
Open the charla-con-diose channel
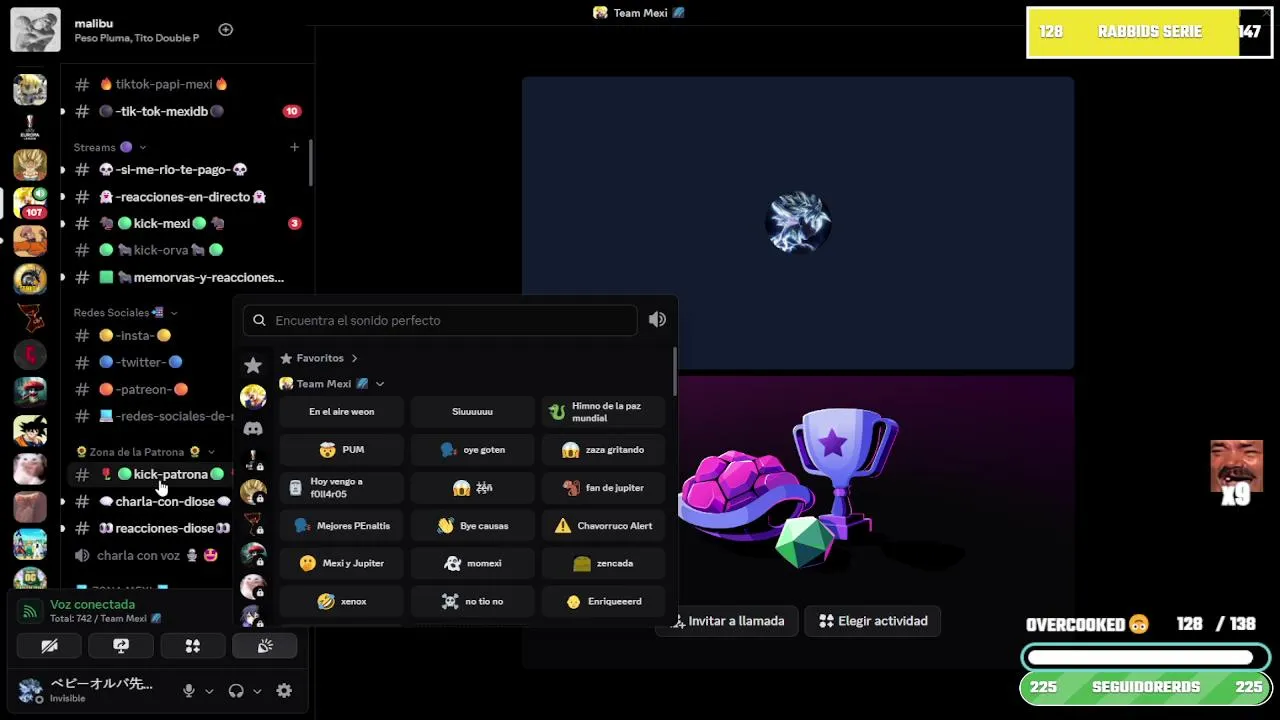pyautogui.click(x=150, y=501)
